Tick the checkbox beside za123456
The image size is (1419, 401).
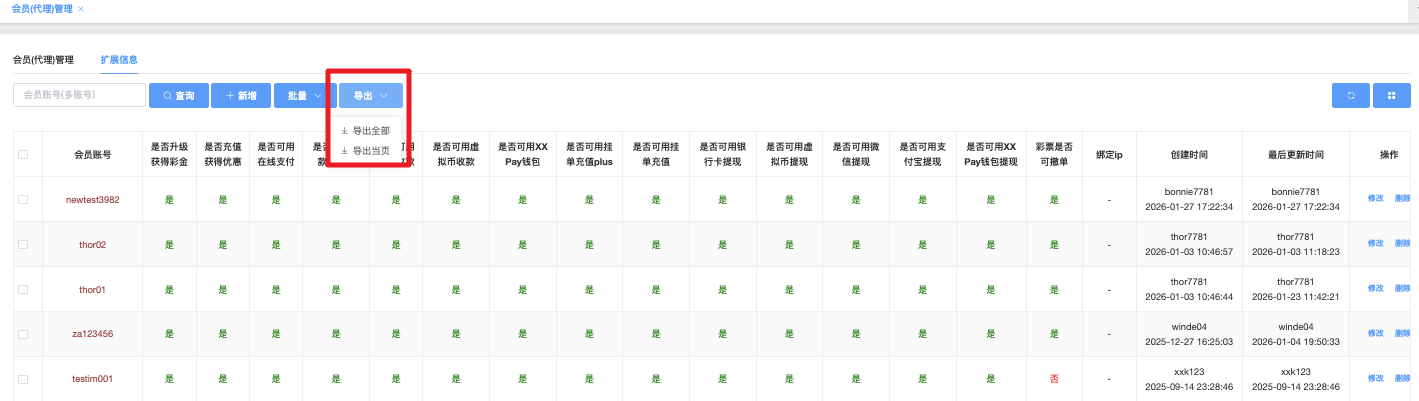[x=23, y=334]
